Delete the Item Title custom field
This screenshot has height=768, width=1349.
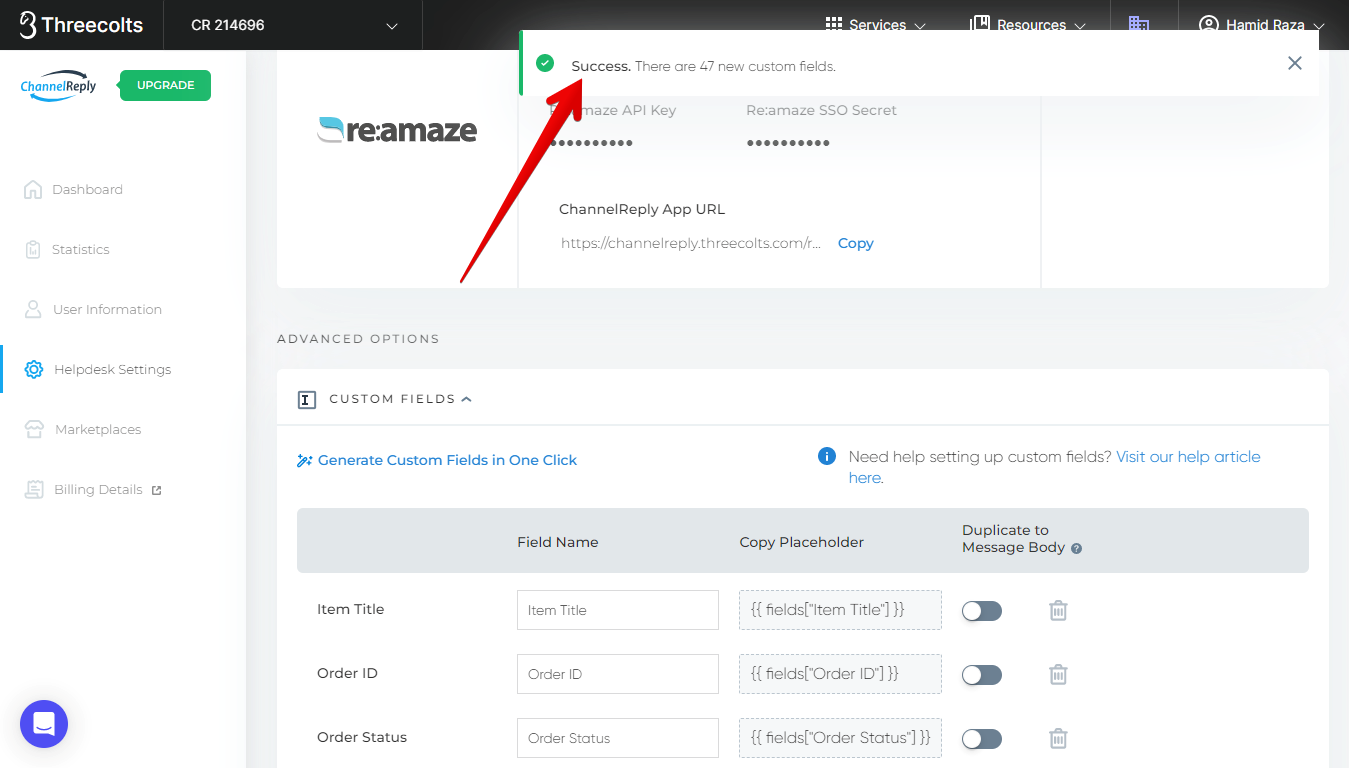tap(1058, 610)
